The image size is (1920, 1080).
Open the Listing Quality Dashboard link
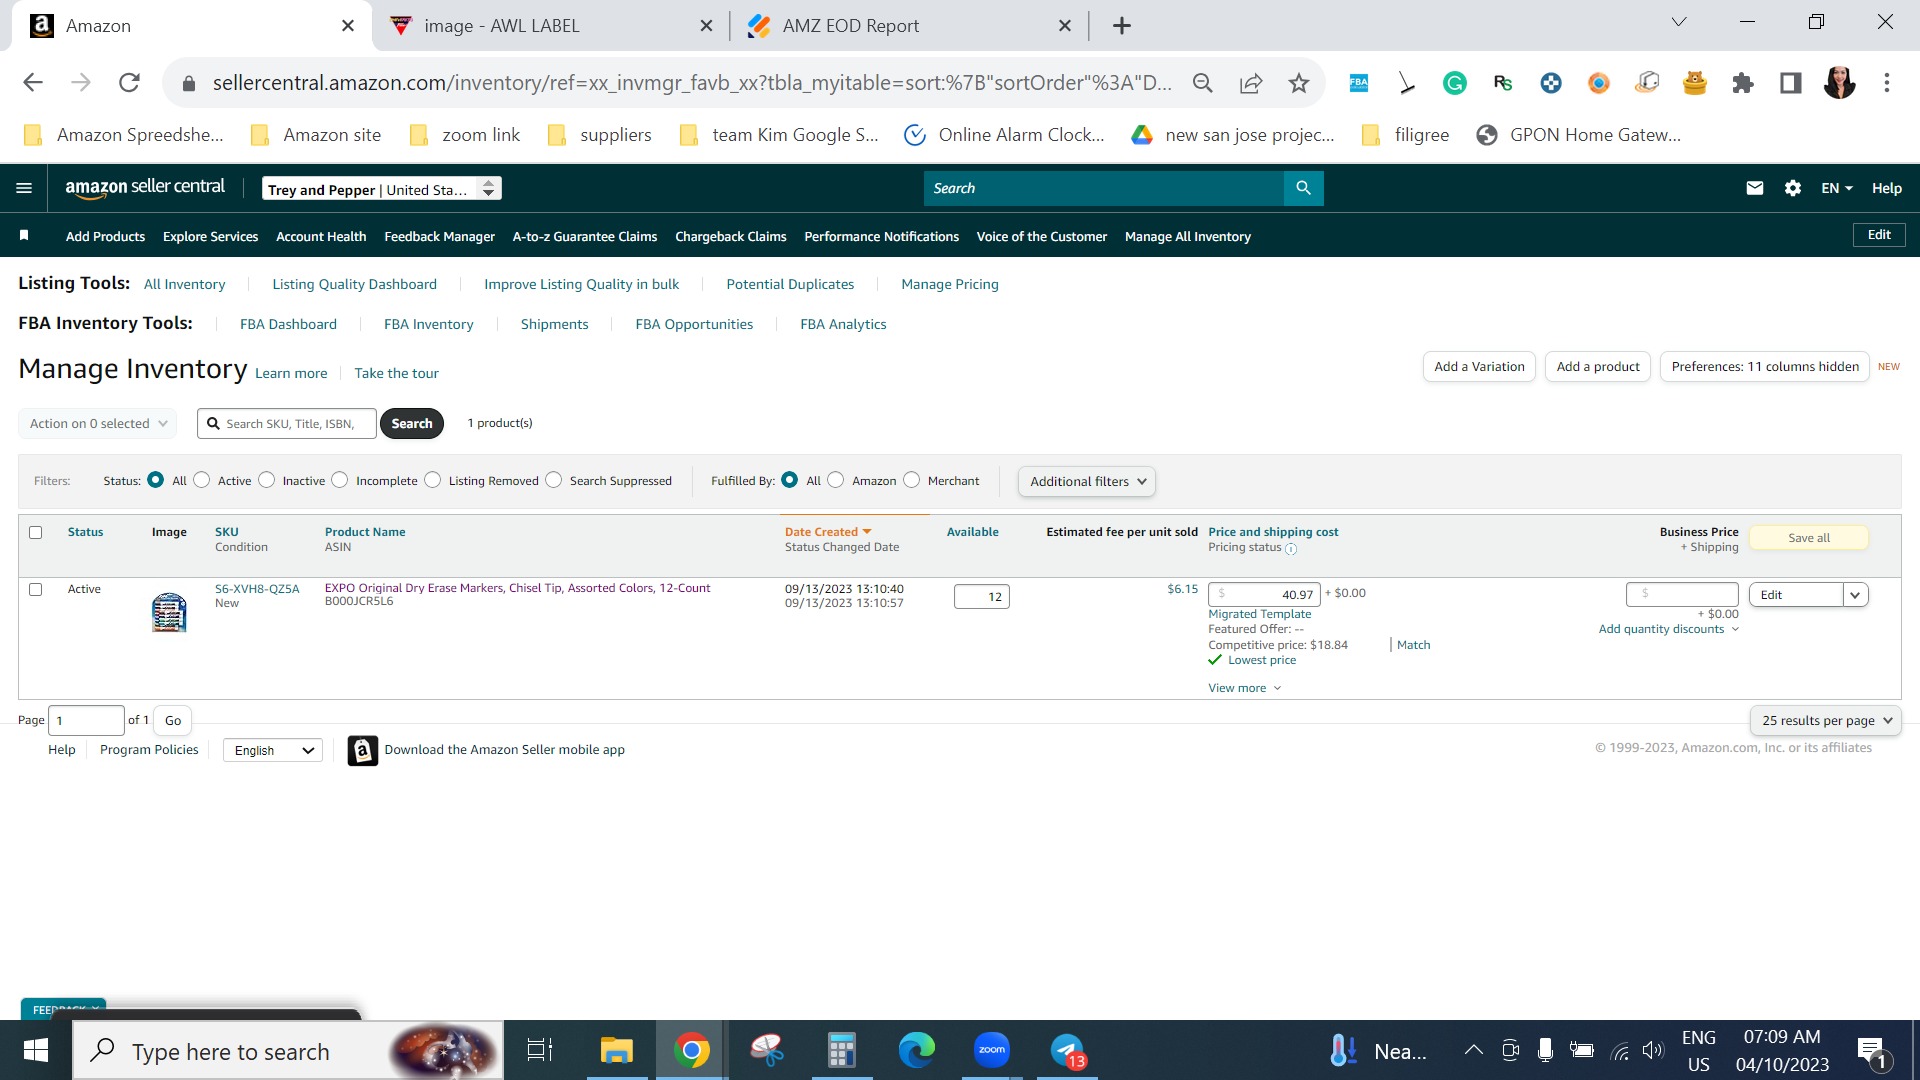354,284
